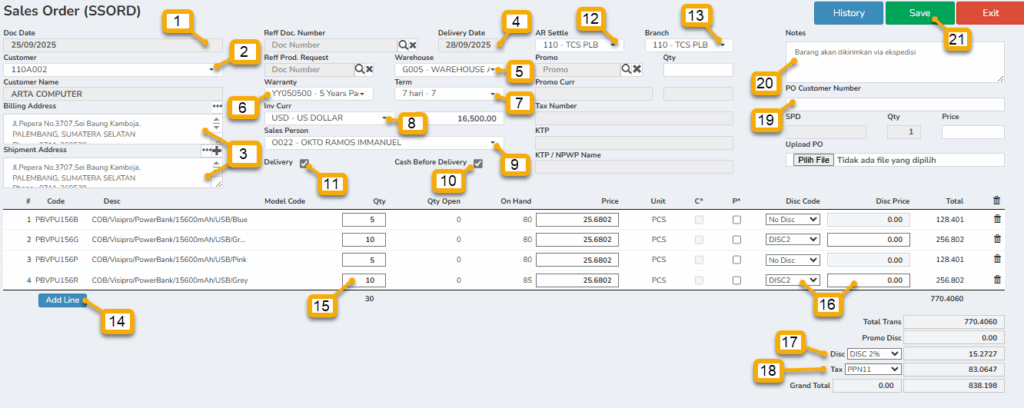Click the PO Customer Number input field

(894, 104)
